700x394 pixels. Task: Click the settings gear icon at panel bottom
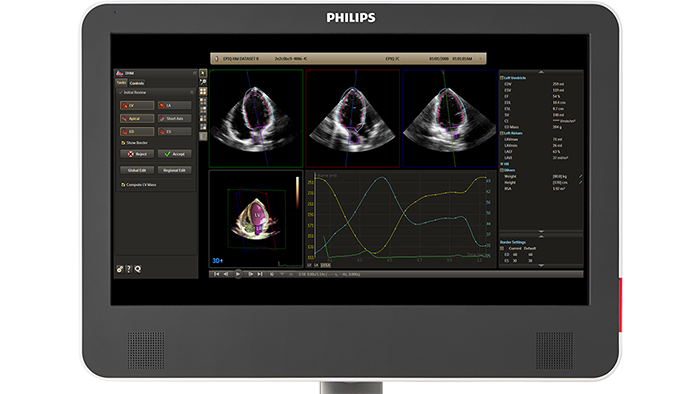tap(120, 269)
